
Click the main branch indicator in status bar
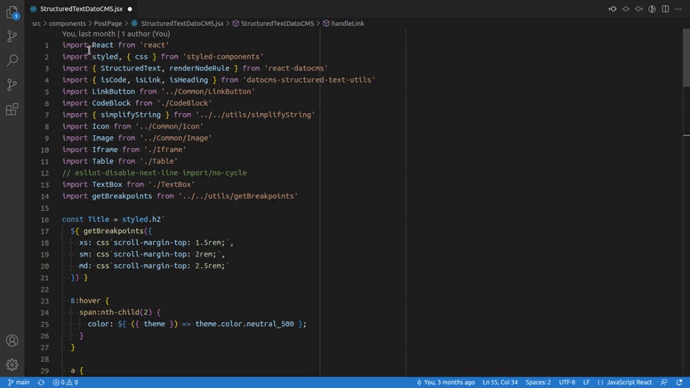click(x=18, y=382)
